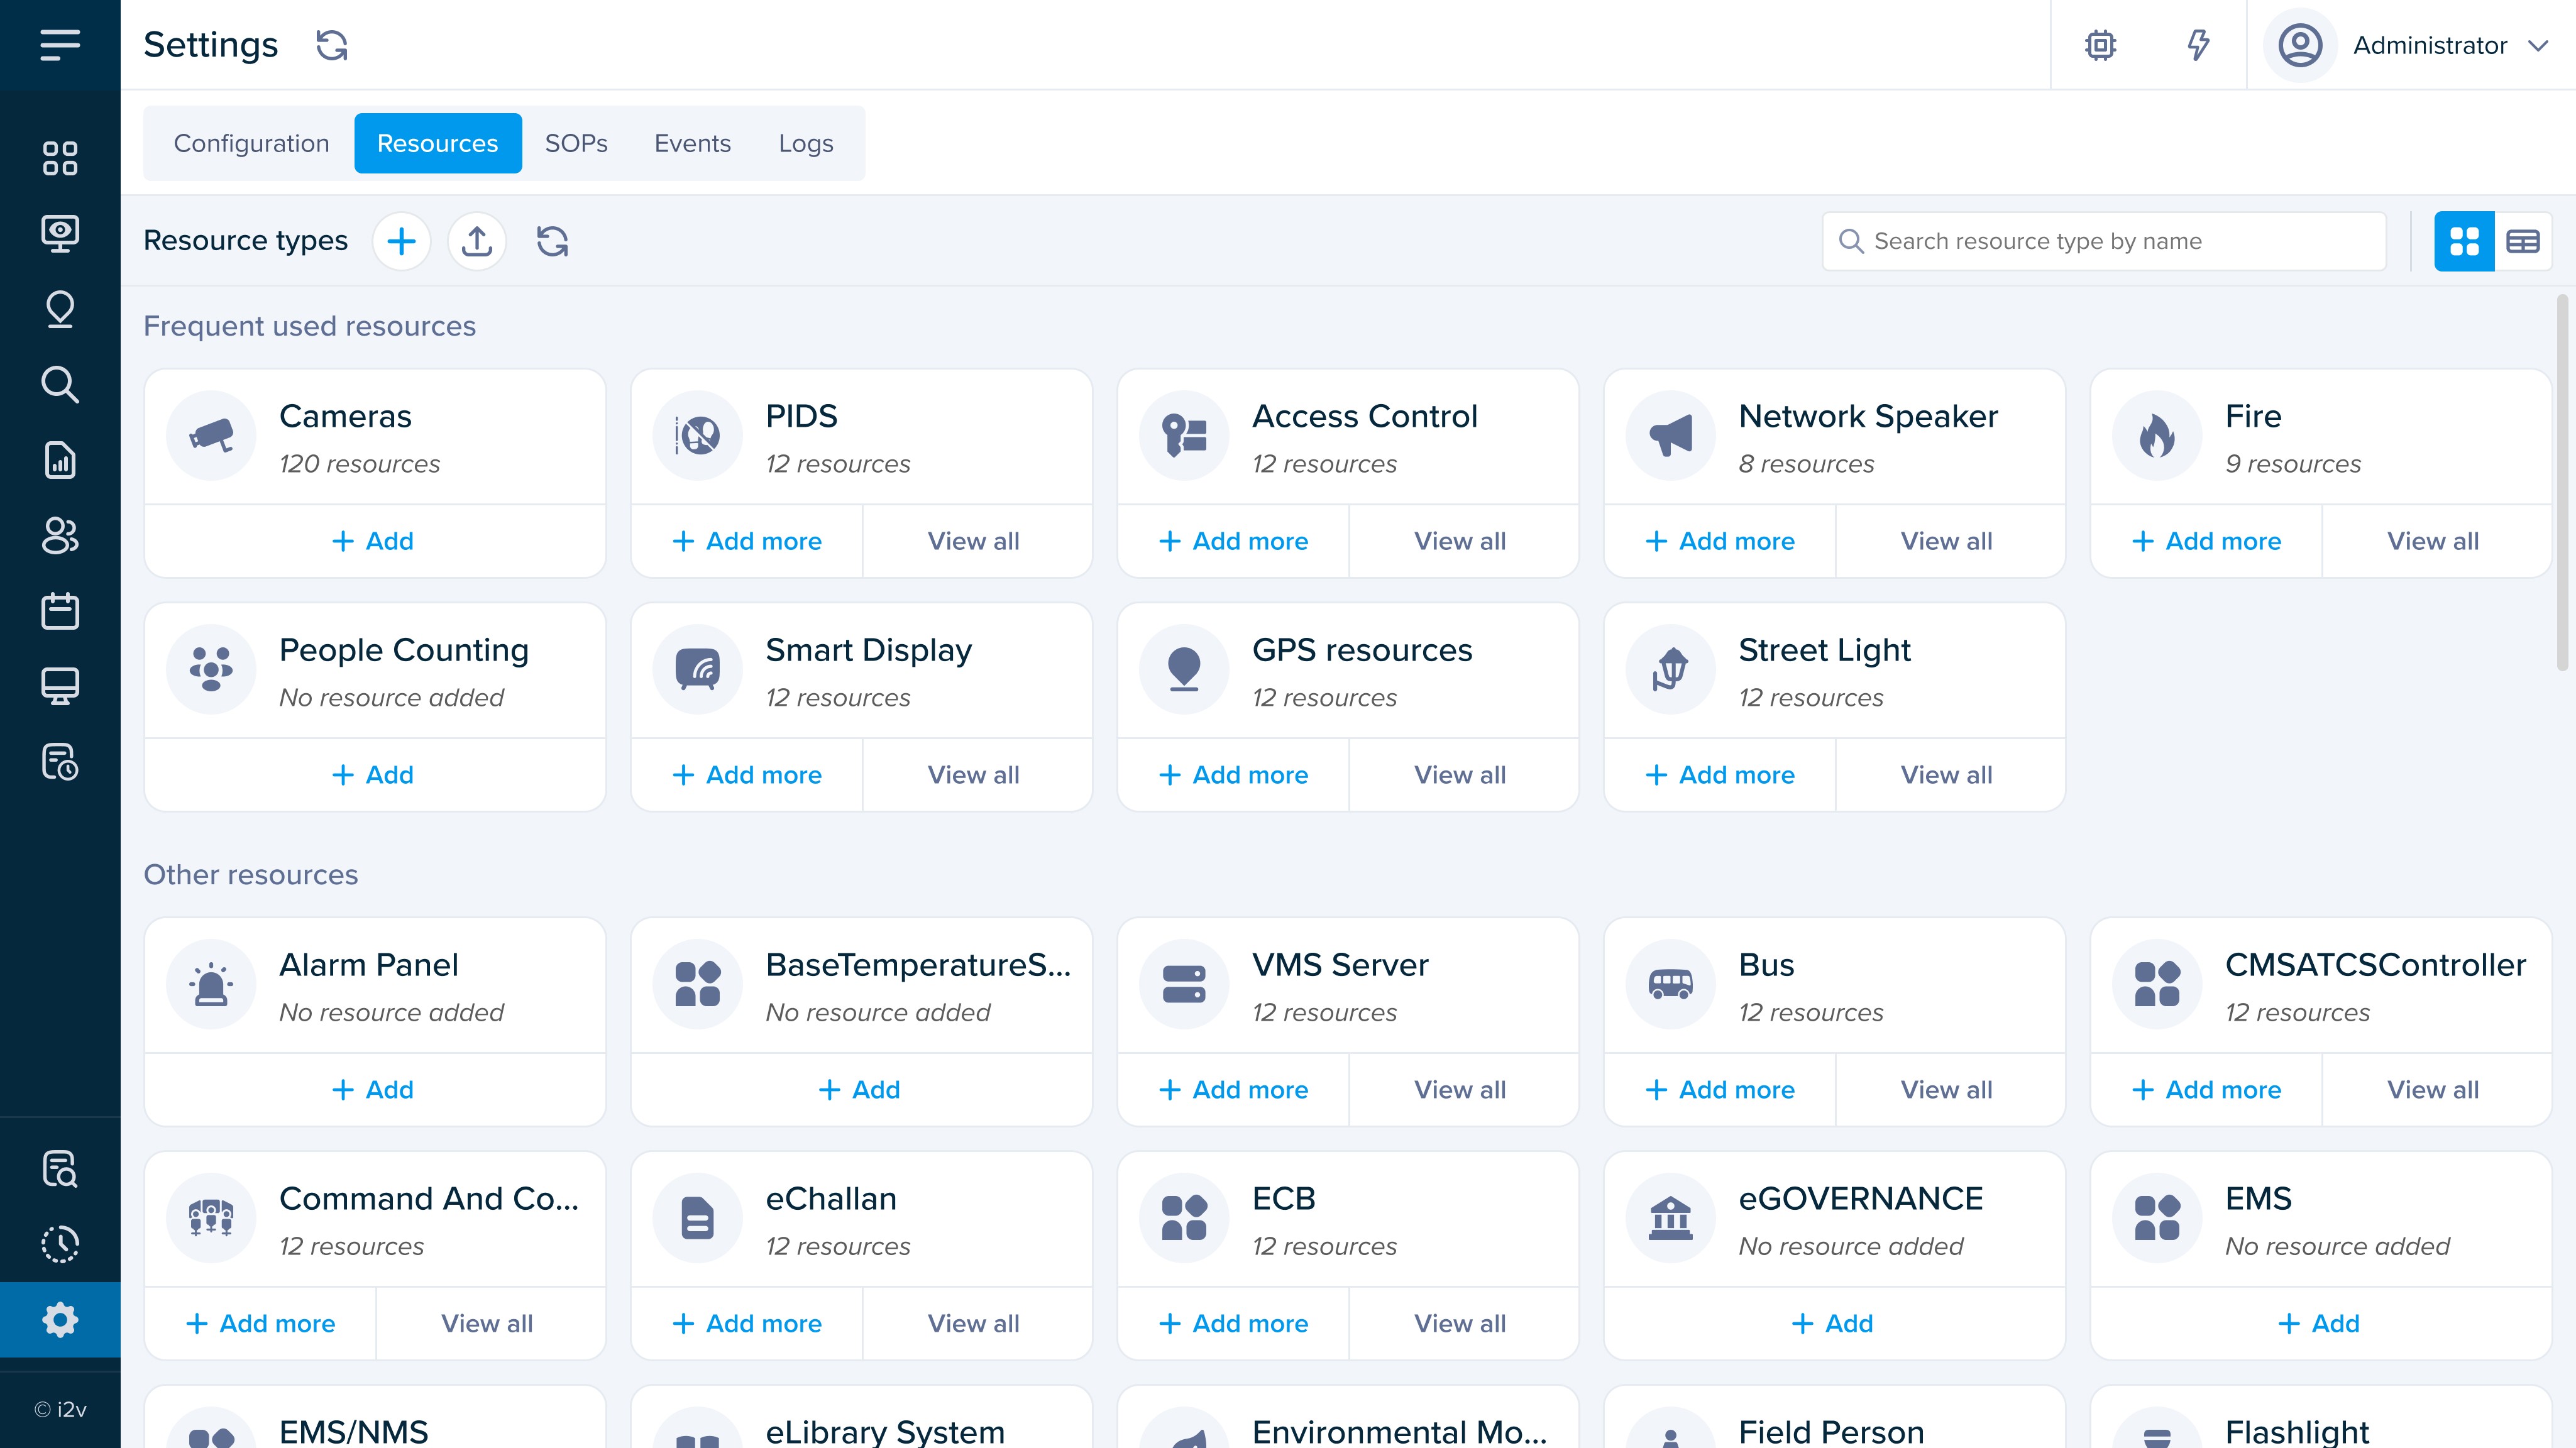Switch to list table view layout
The image size is (2576, 1448).
(2523, 241)
